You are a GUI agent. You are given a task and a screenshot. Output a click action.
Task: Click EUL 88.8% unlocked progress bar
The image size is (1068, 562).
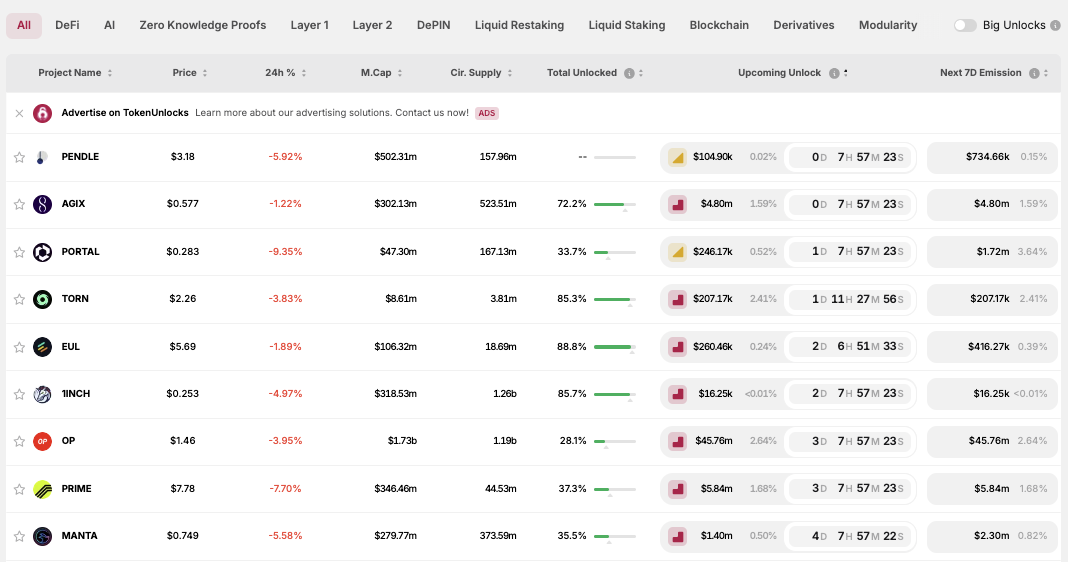(614, 347)
